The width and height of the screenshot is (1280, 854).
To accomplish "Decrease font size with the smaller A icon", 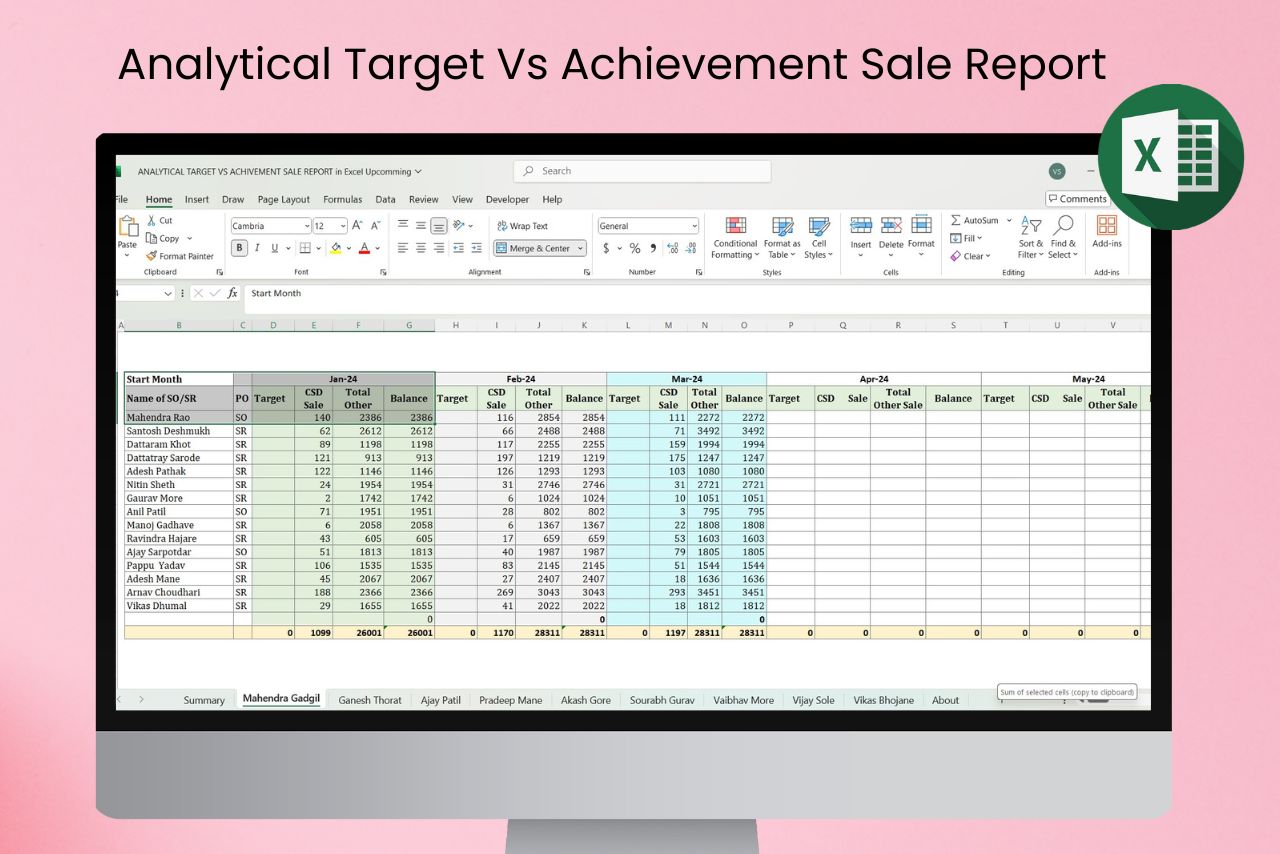I will 376,226.
